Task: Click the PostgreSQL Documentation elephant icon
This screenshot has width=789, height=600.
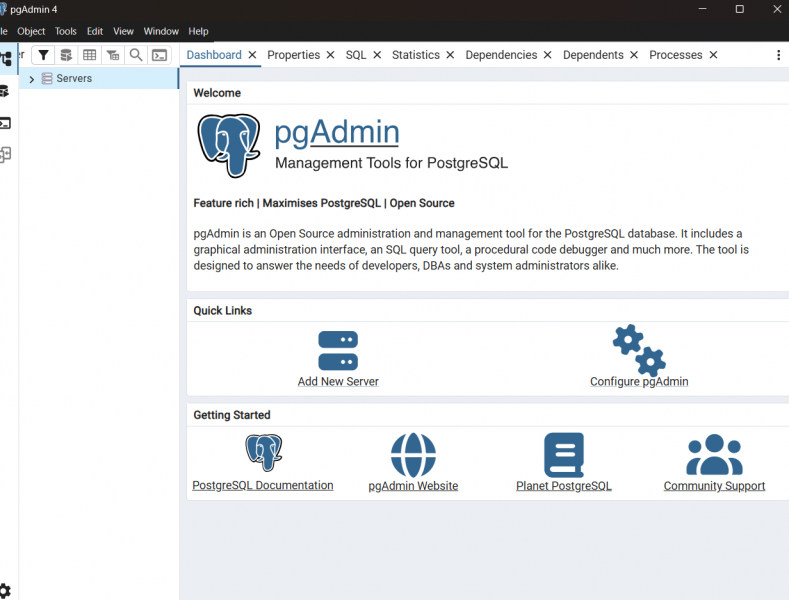Action: click(264, 453)
